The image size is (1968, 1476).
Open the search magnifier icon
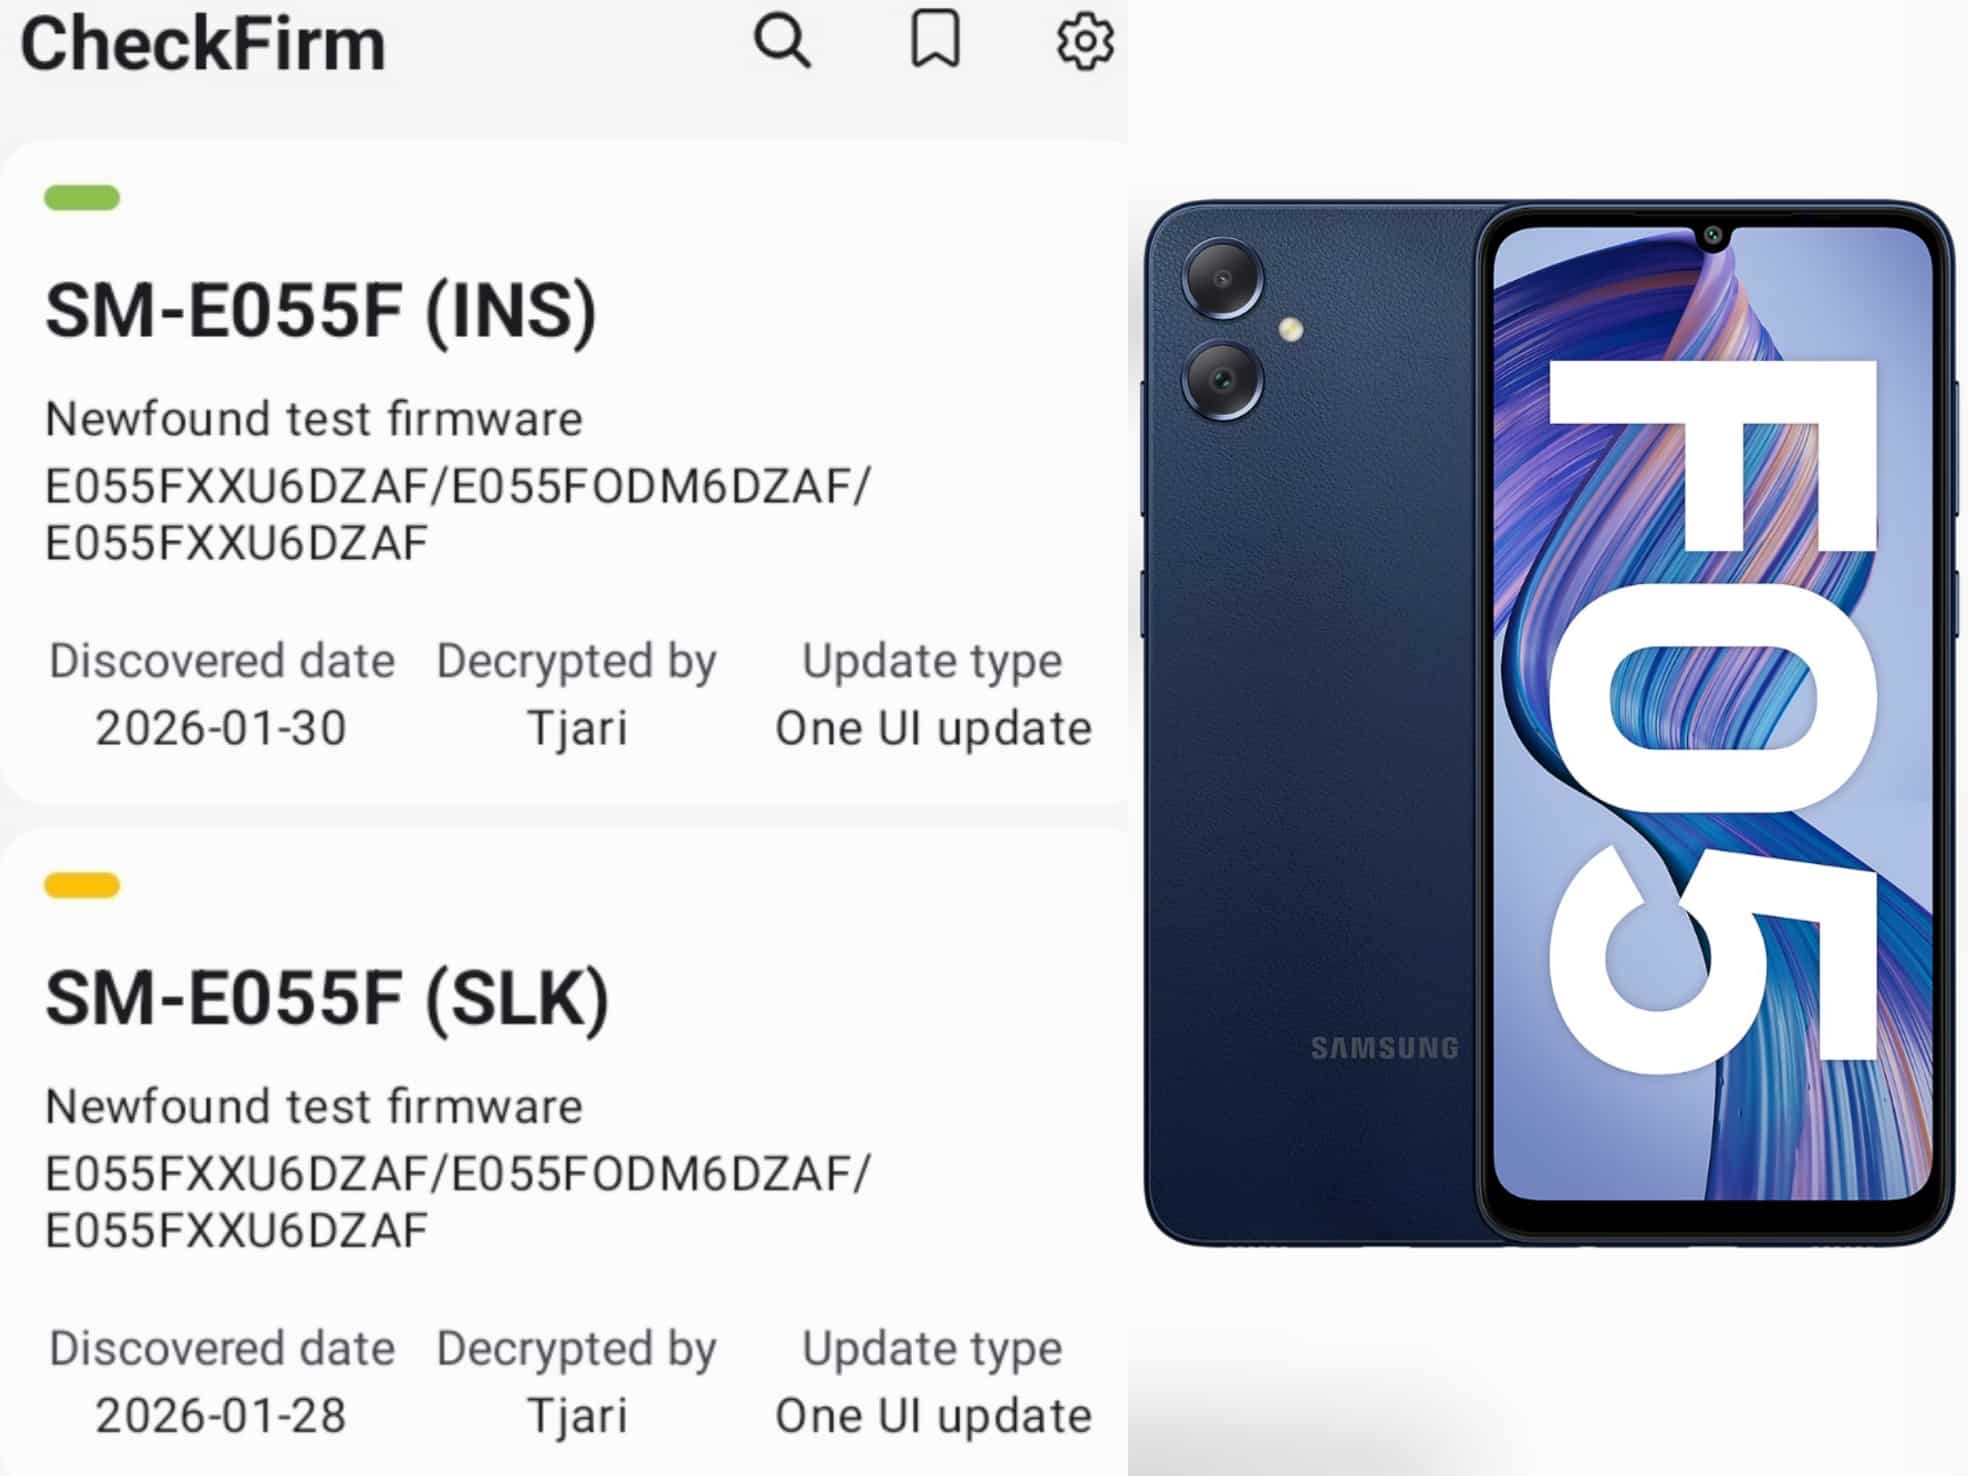click(x=782, y=42)
